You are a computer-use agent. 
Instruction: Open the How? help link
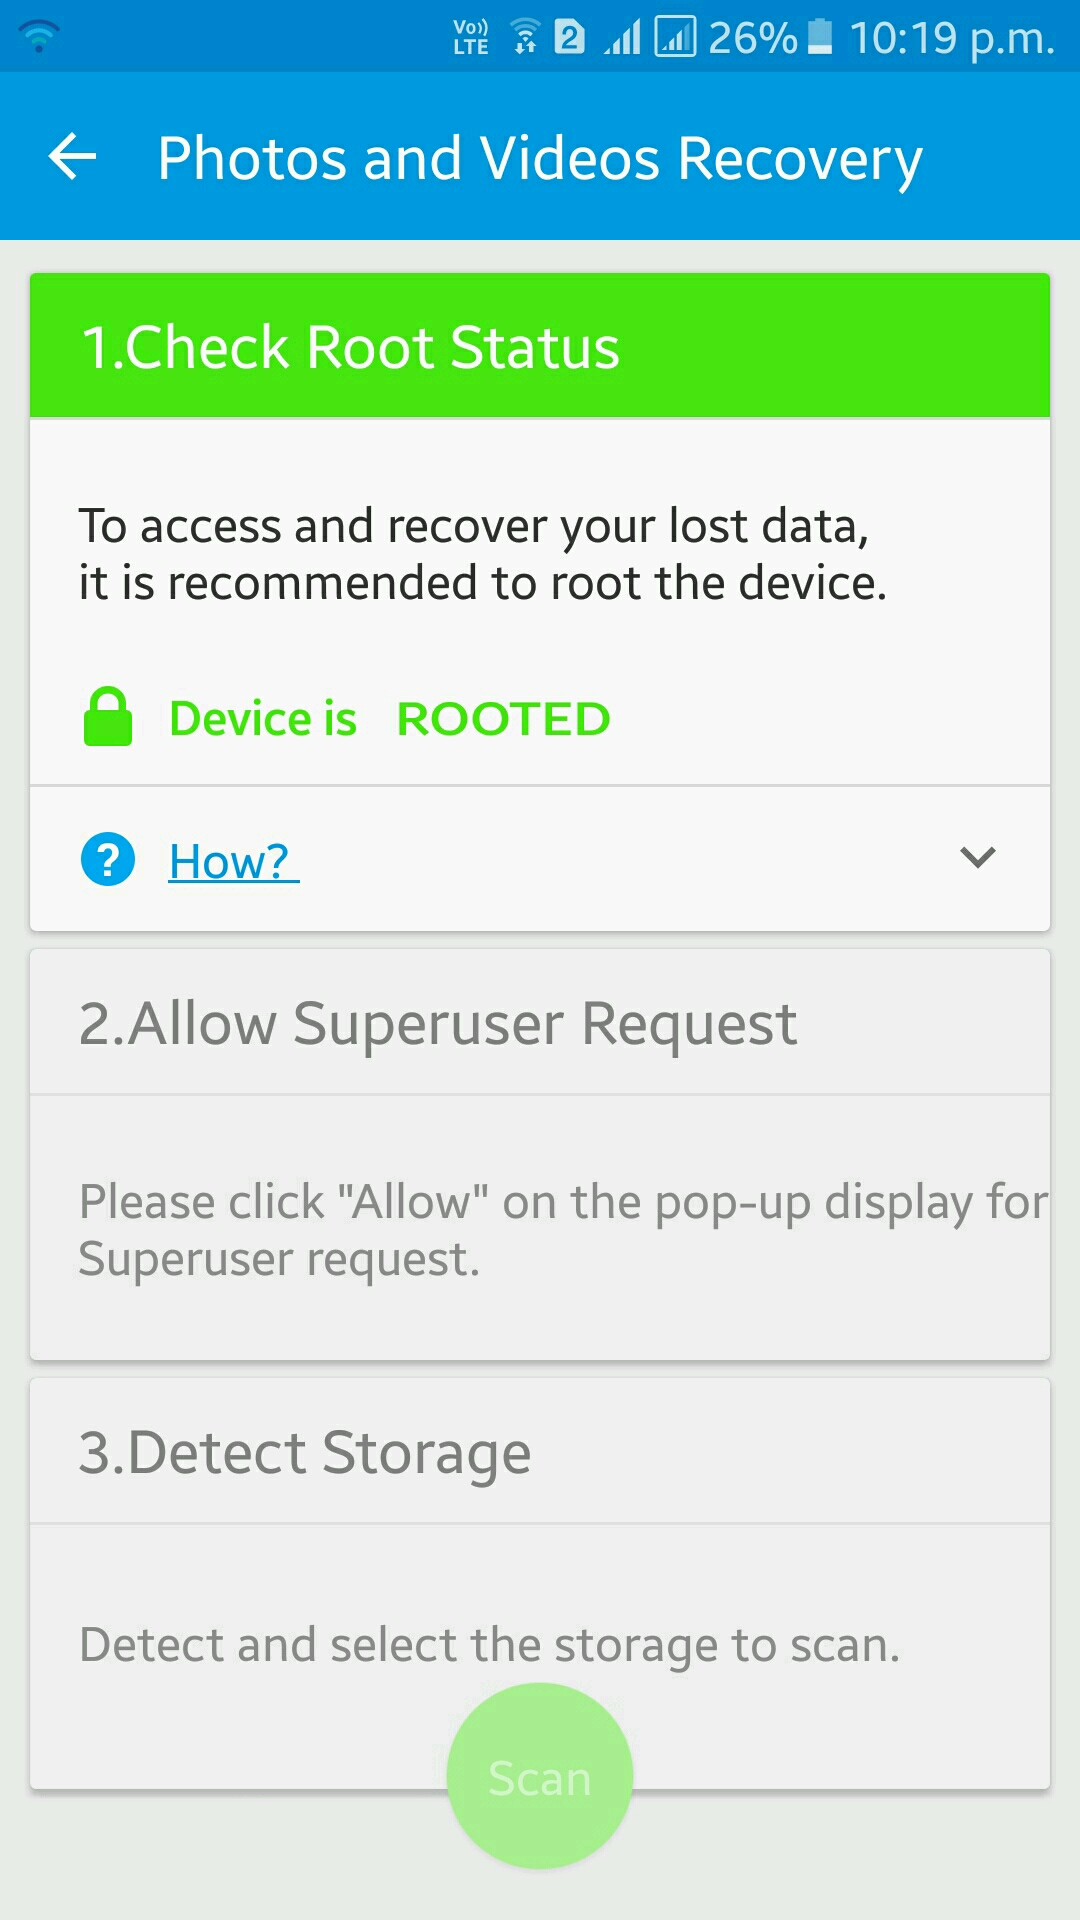click(232, 861)
